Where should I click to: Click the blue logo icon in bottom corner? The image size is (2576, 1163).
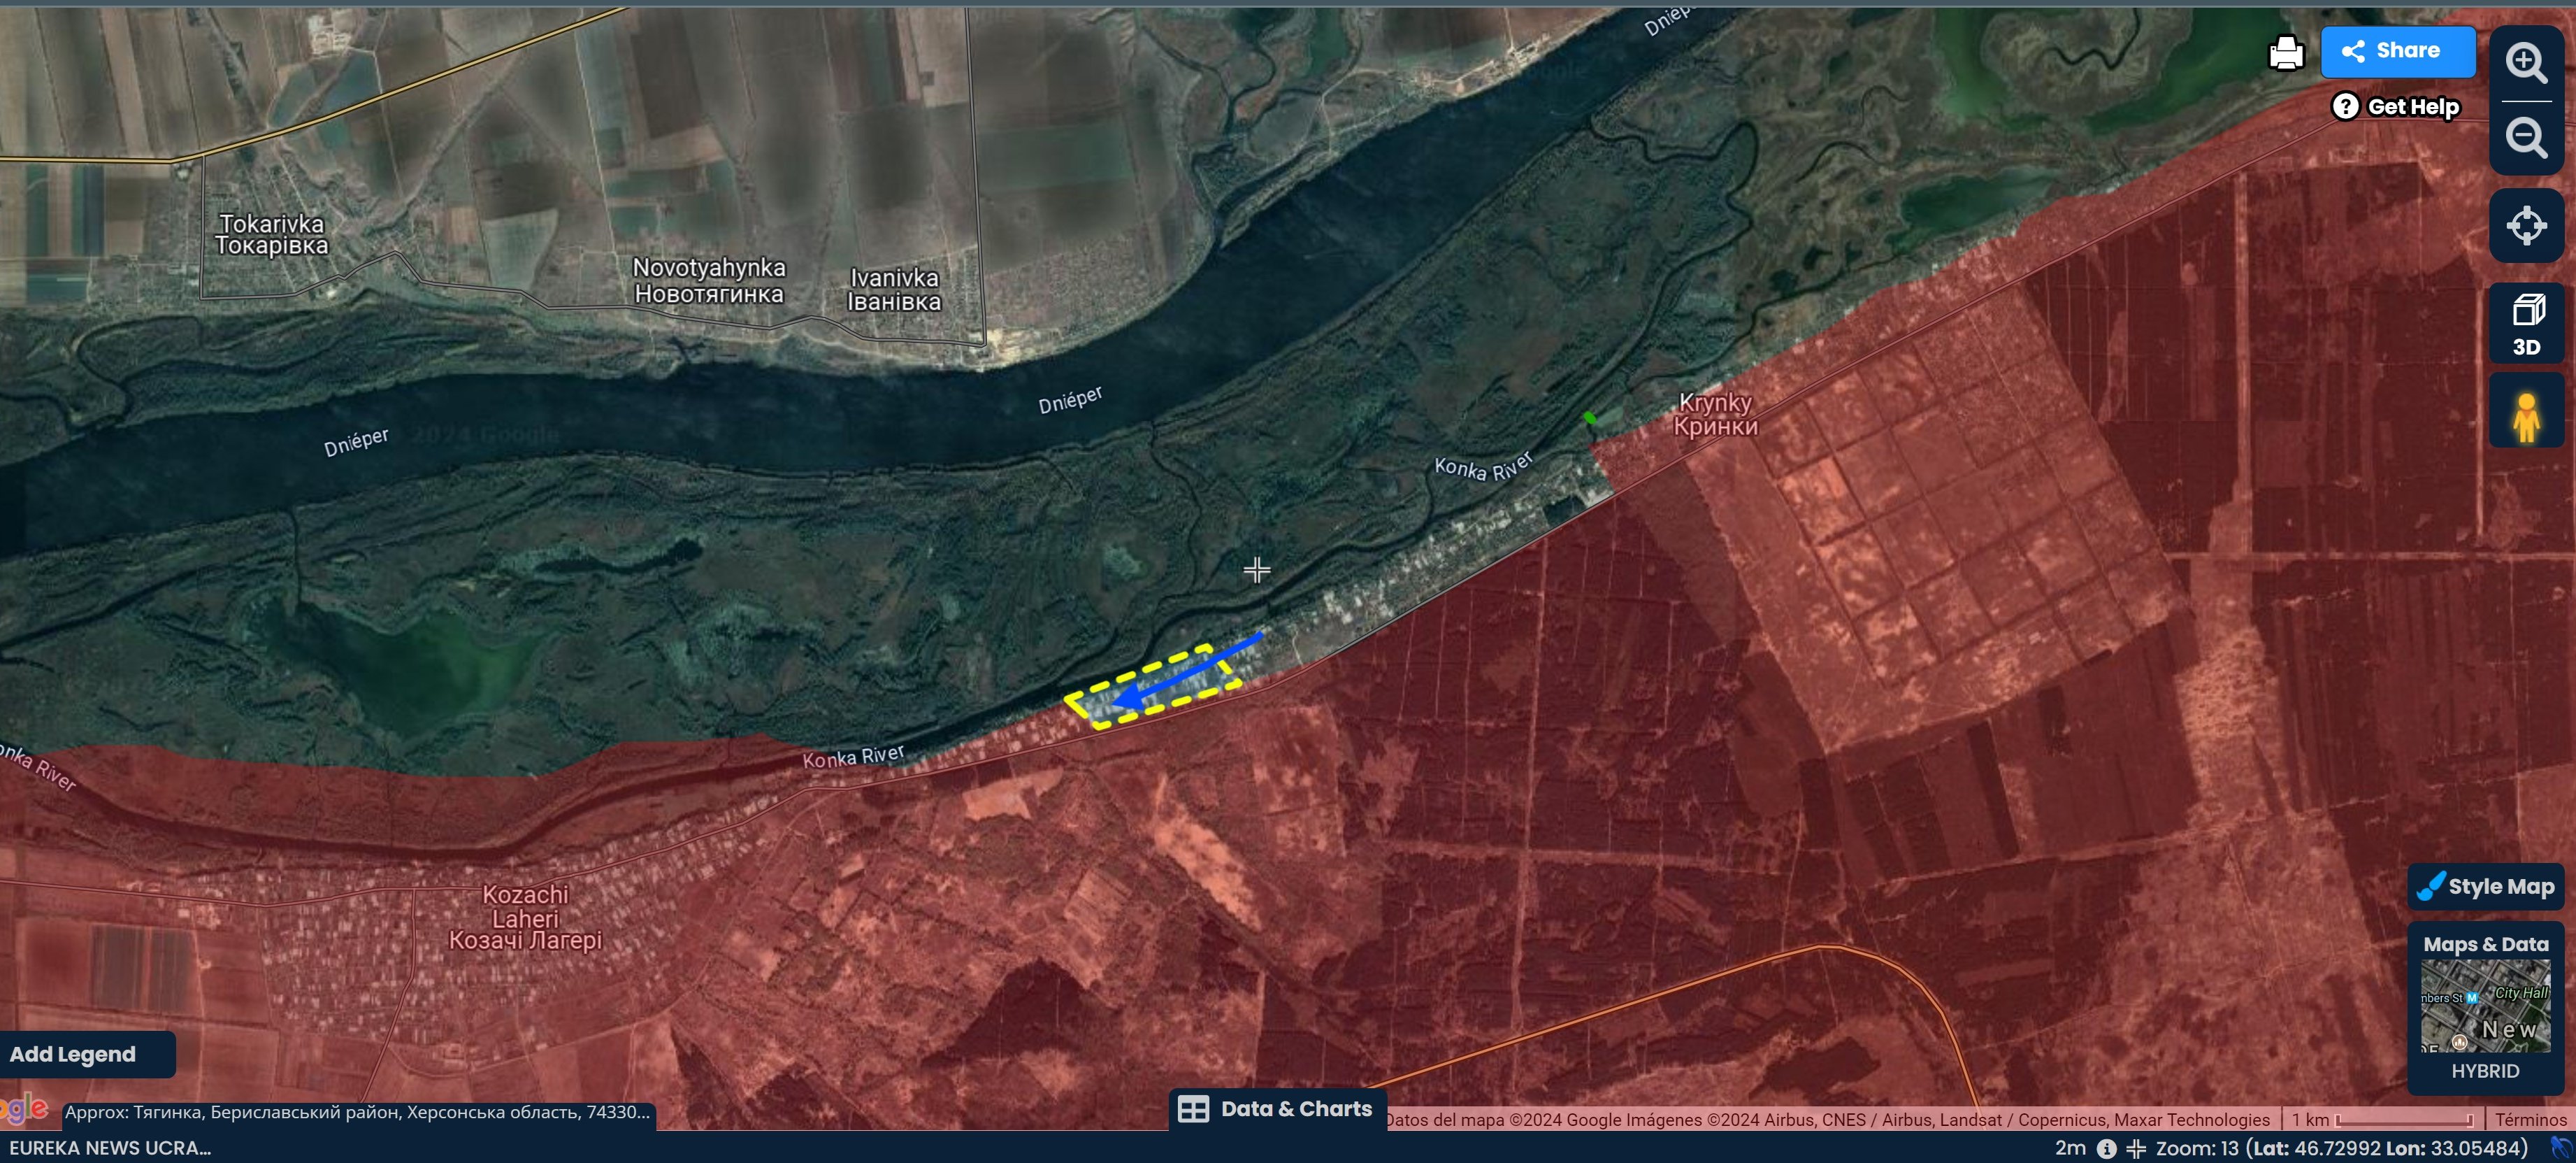point(2562,1148)
